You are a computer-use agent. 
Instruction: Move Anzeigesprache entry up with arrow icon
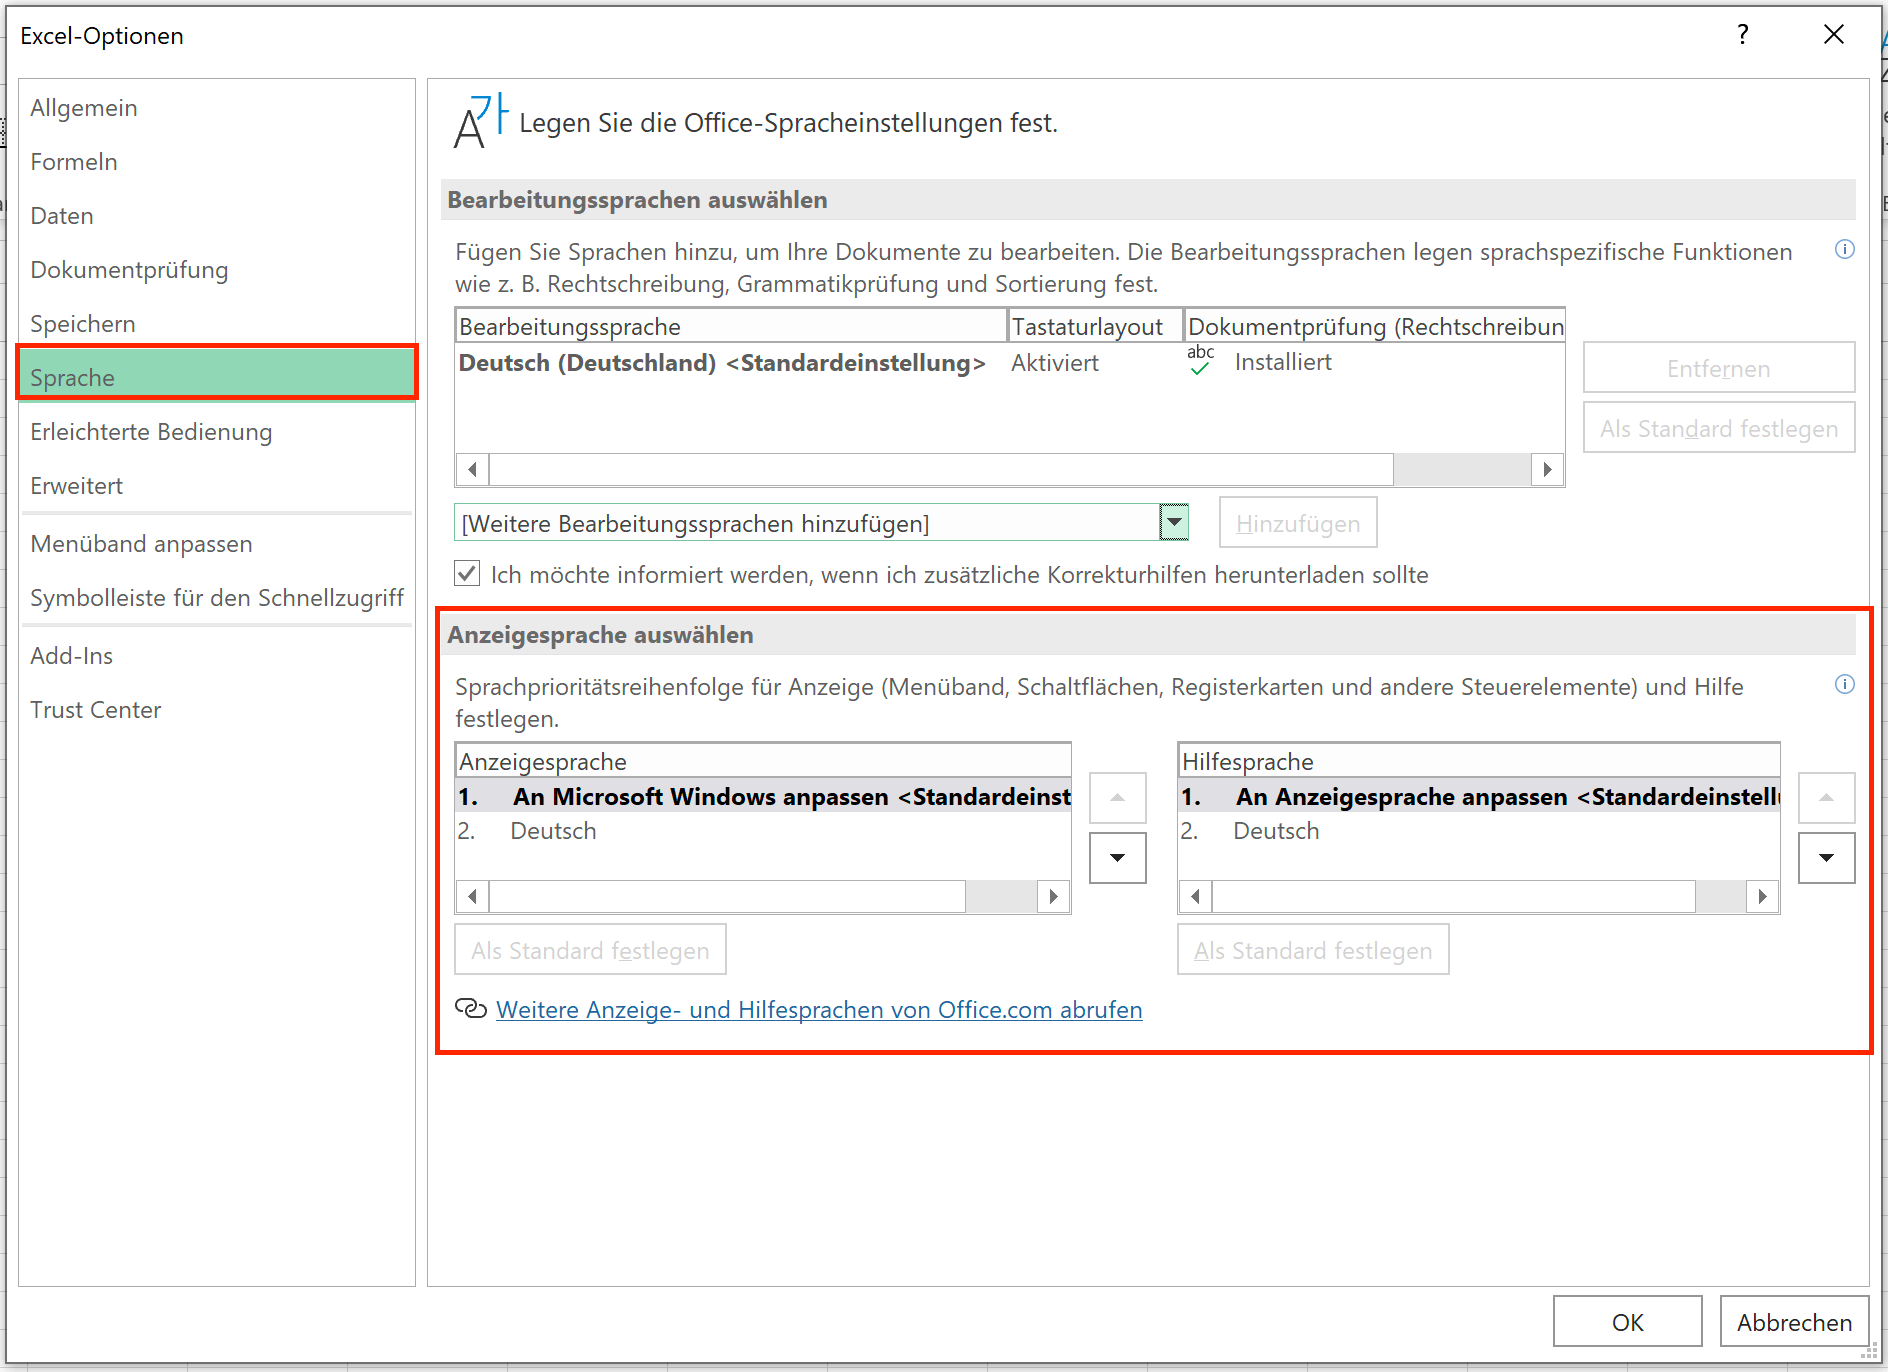click(1117, 797)
